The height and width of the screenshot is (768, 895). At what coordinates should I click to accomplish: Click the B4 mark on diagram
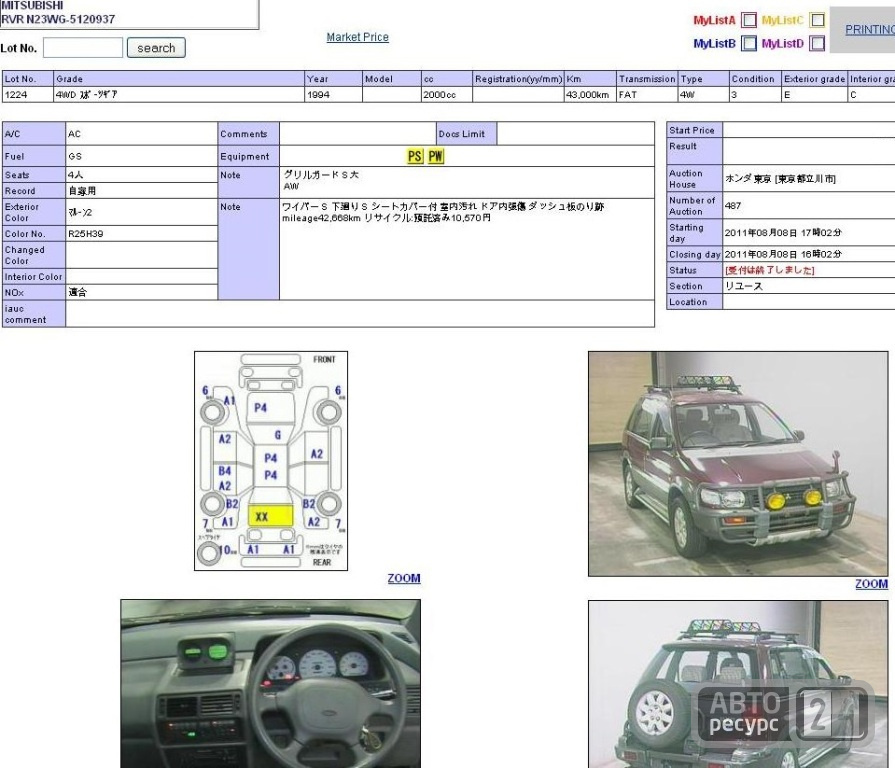click(225, 471)
